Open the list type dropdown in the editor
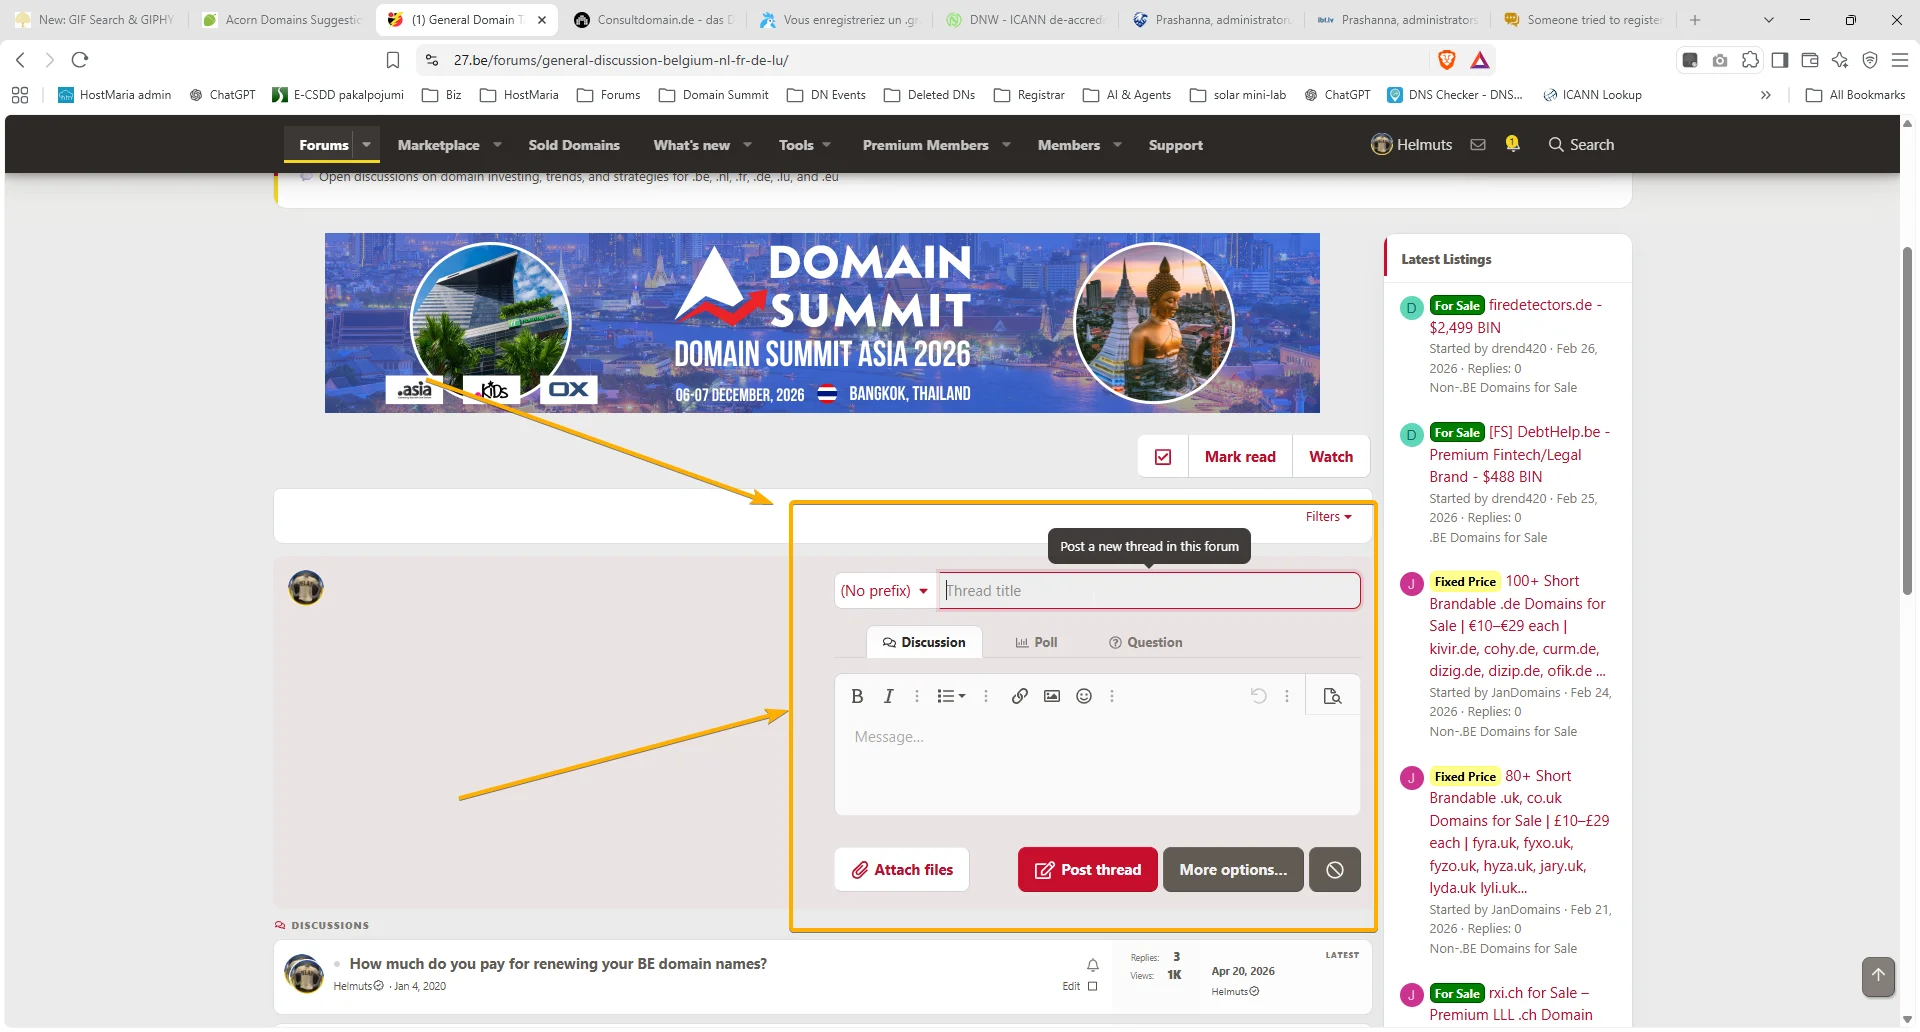 point(951,696)
